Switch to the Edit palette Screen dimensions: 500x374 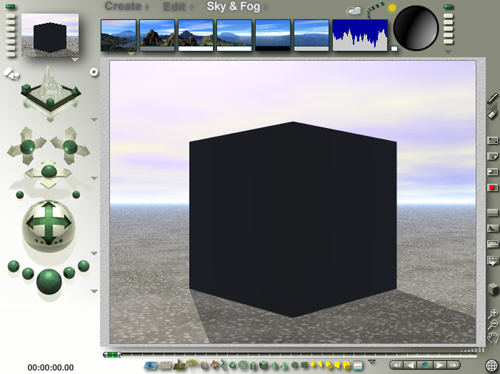pos(174,7)
